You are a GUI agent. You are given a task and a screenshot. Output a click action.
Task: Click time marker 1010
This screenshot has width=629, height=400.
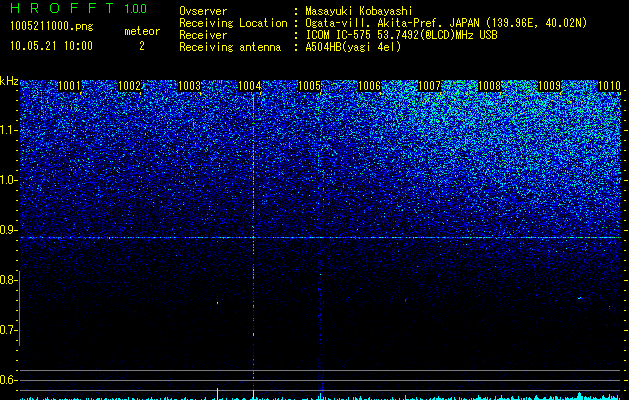point(609,86)
